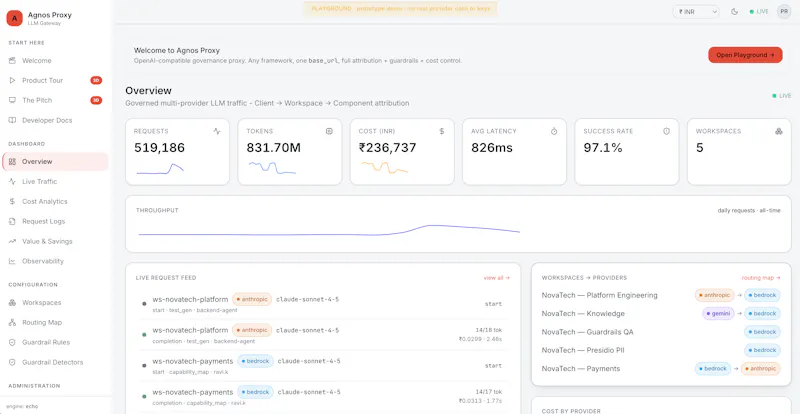Click the 519,186 requests value

[x=159, y=148]
